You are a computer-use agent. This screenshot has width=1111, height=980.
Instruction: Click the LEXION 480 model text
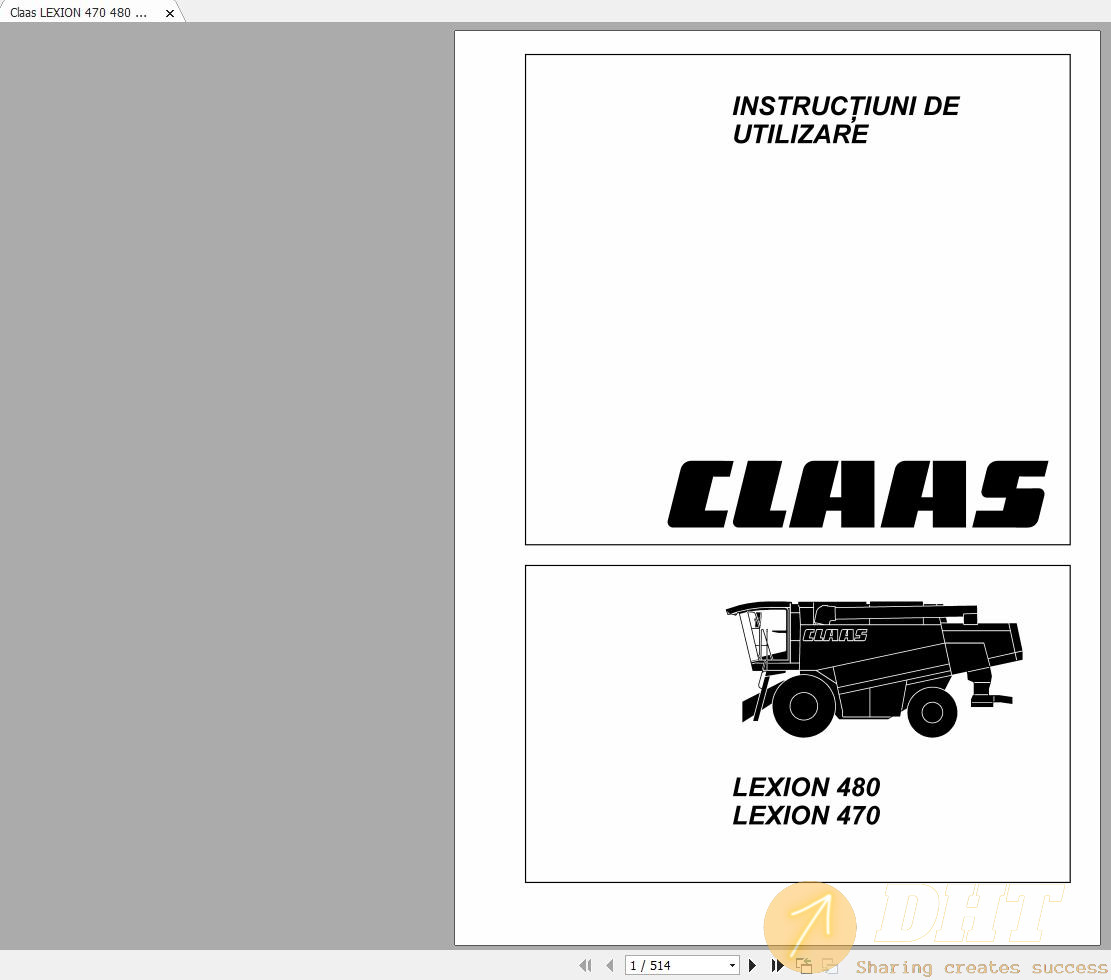(x=806, y=787)
